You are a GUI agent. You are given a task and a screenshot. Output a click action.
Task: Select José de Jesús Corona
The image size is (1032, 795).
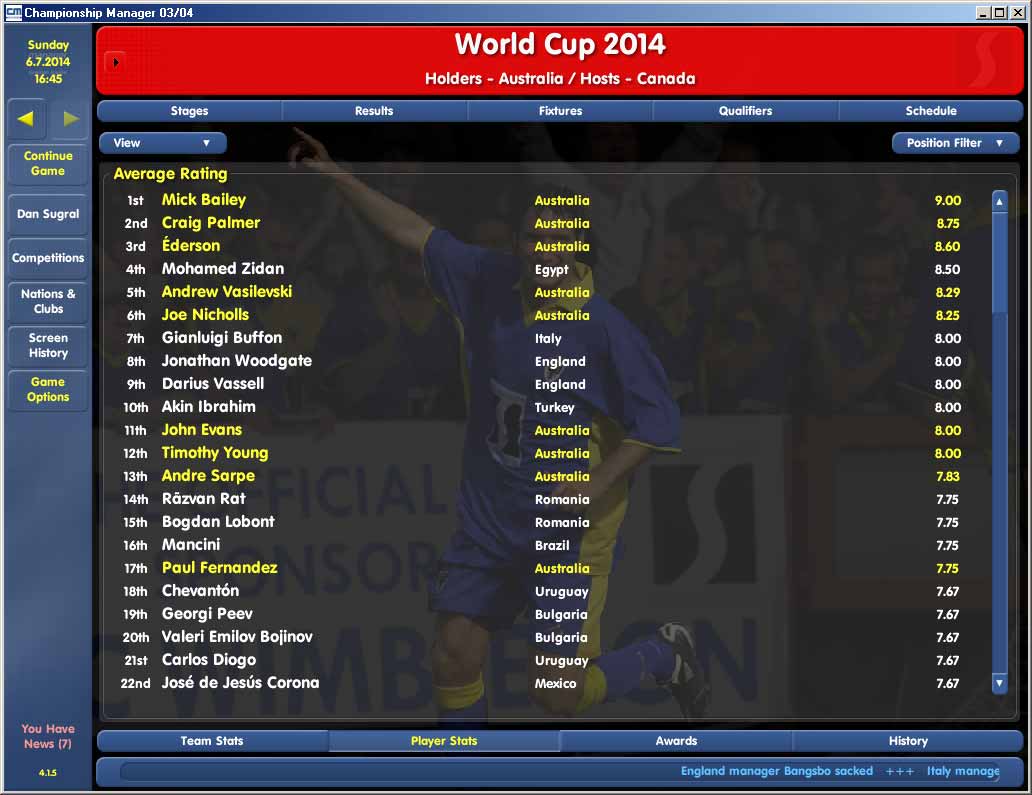click(x=241, y=682)
